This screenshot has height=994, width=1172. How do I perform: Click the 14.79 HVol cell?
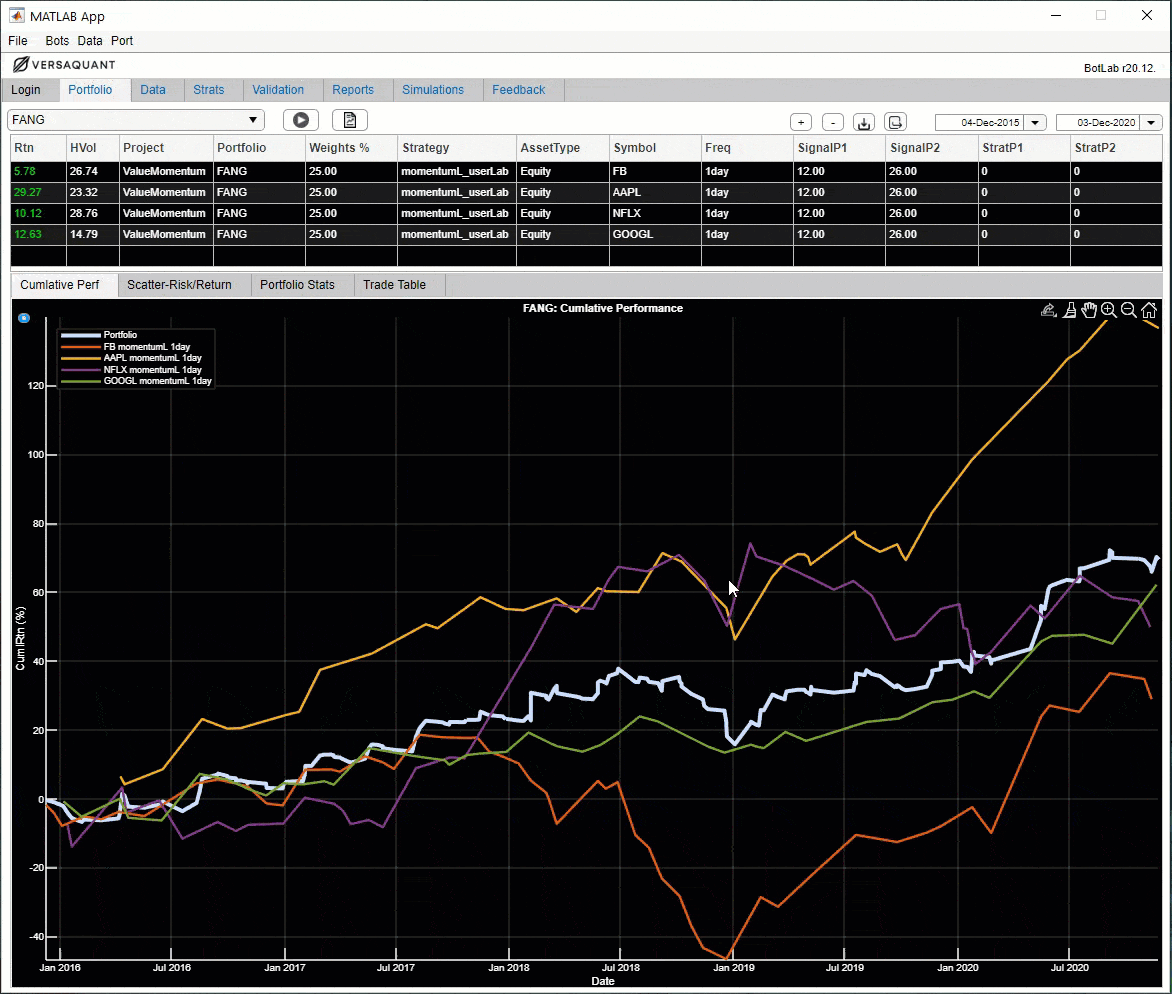point(93,234)
